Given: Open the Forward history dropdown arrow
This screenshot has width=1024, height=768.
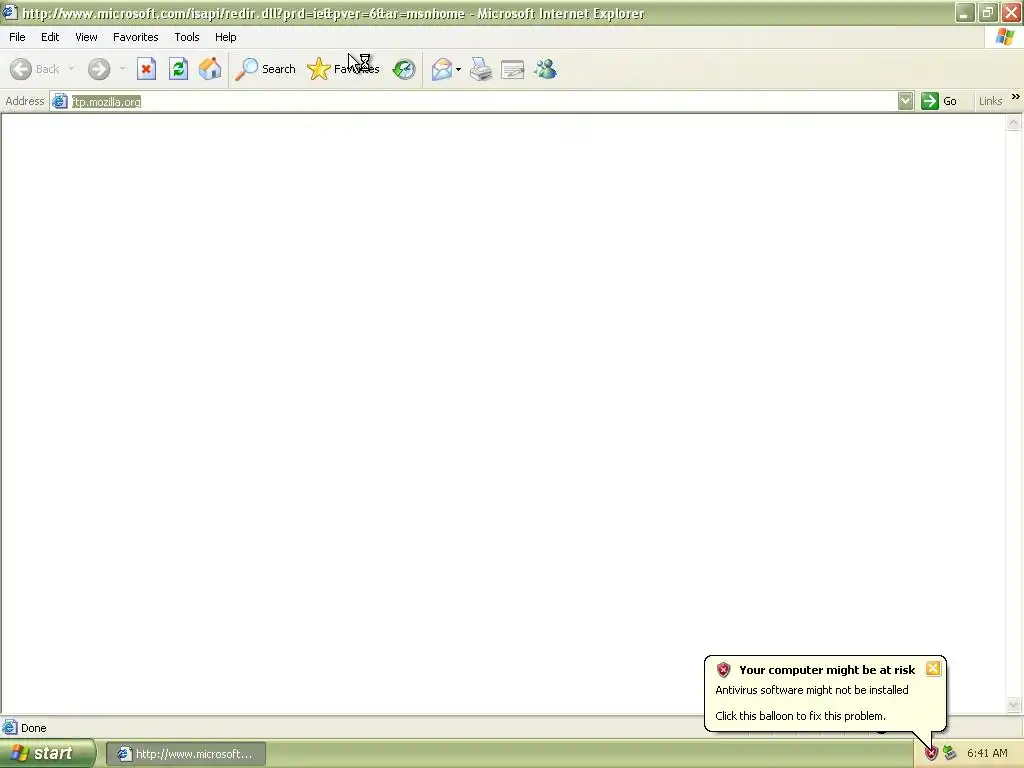Looking at the screenshot, I should pyautogui.click(x=122, y=69).
